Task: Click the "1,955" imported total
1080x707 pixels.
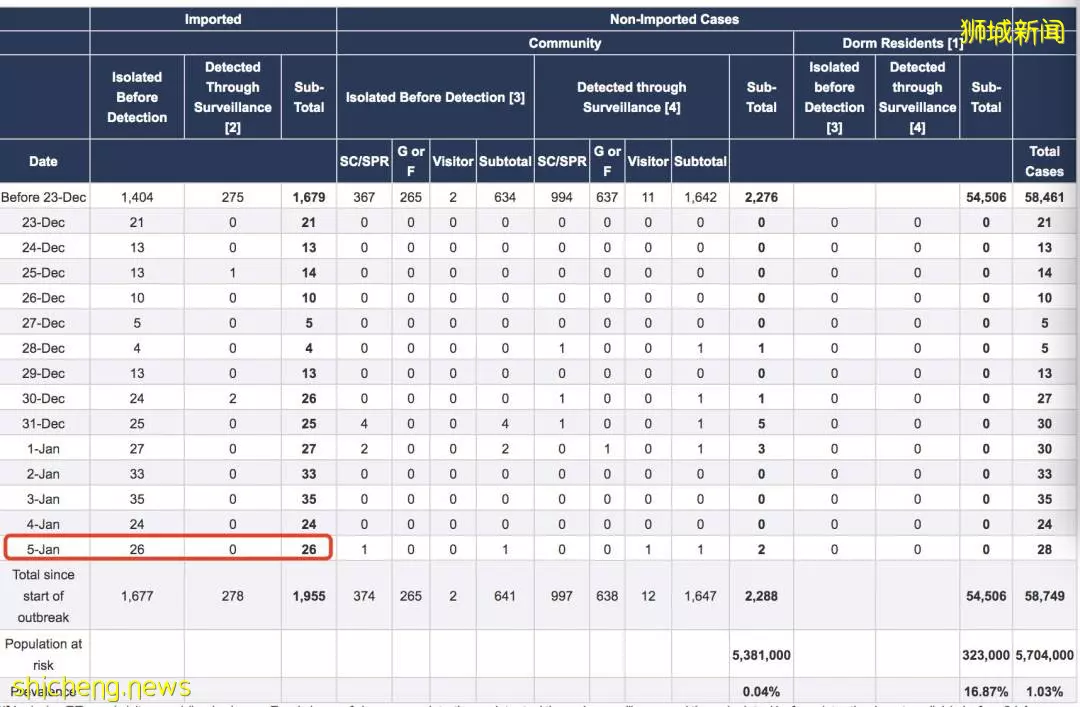Action: point(309,596)
